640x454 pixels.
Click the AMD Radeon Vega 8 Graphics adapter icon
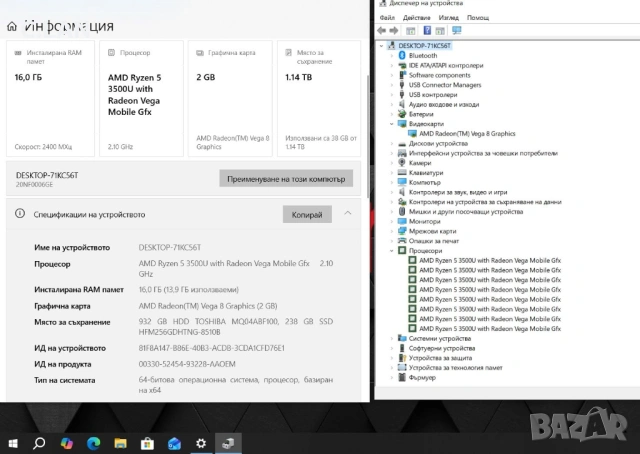pos(412,134)
